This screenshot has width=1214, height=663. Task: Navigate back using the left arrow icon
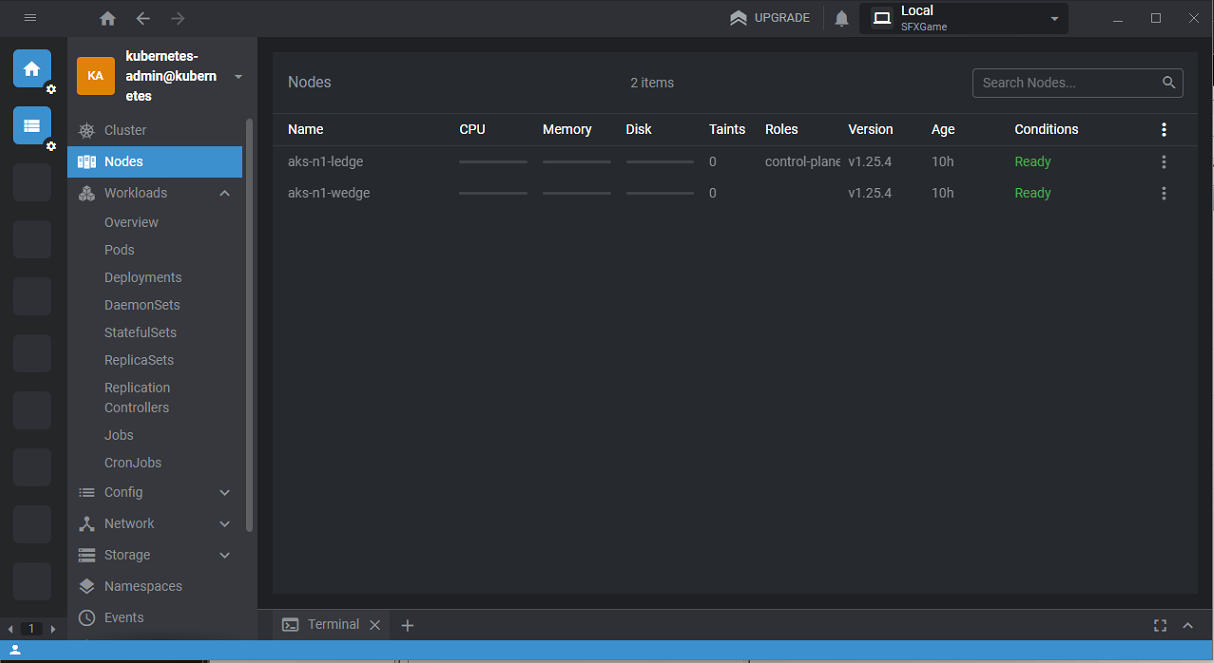coord(142,18)
